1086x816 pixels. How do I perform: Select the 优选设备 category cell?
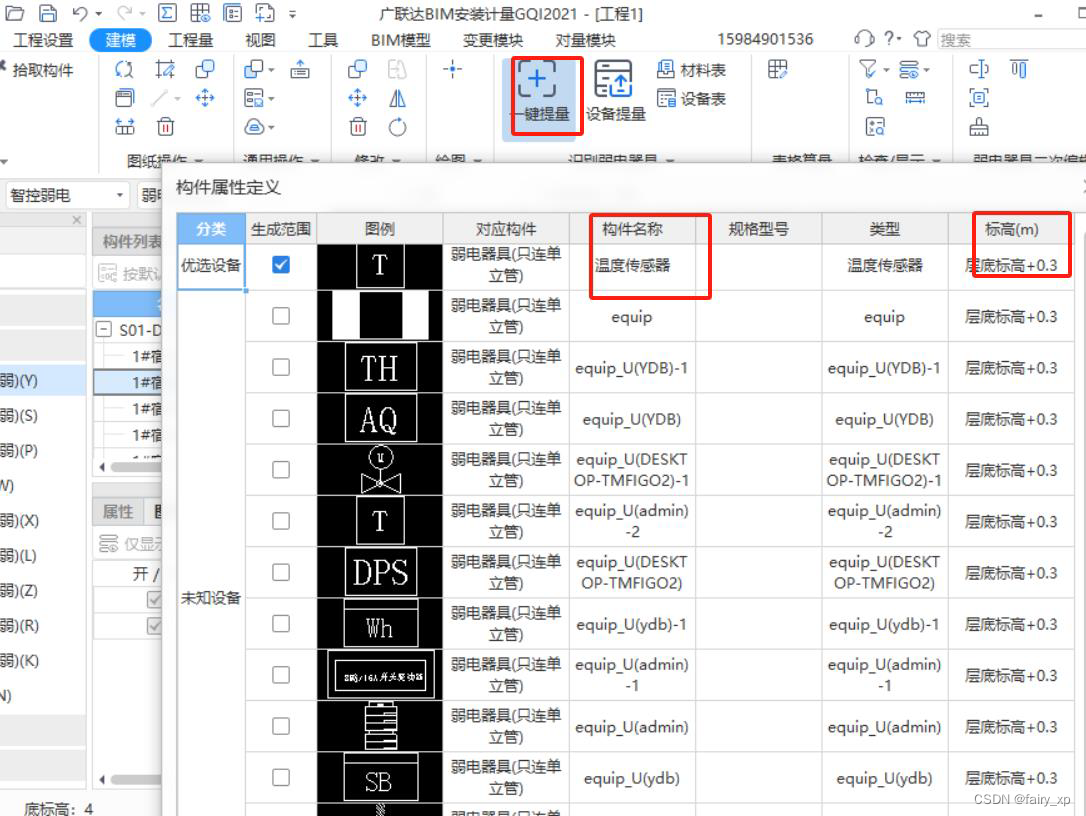tap(211, 266)
